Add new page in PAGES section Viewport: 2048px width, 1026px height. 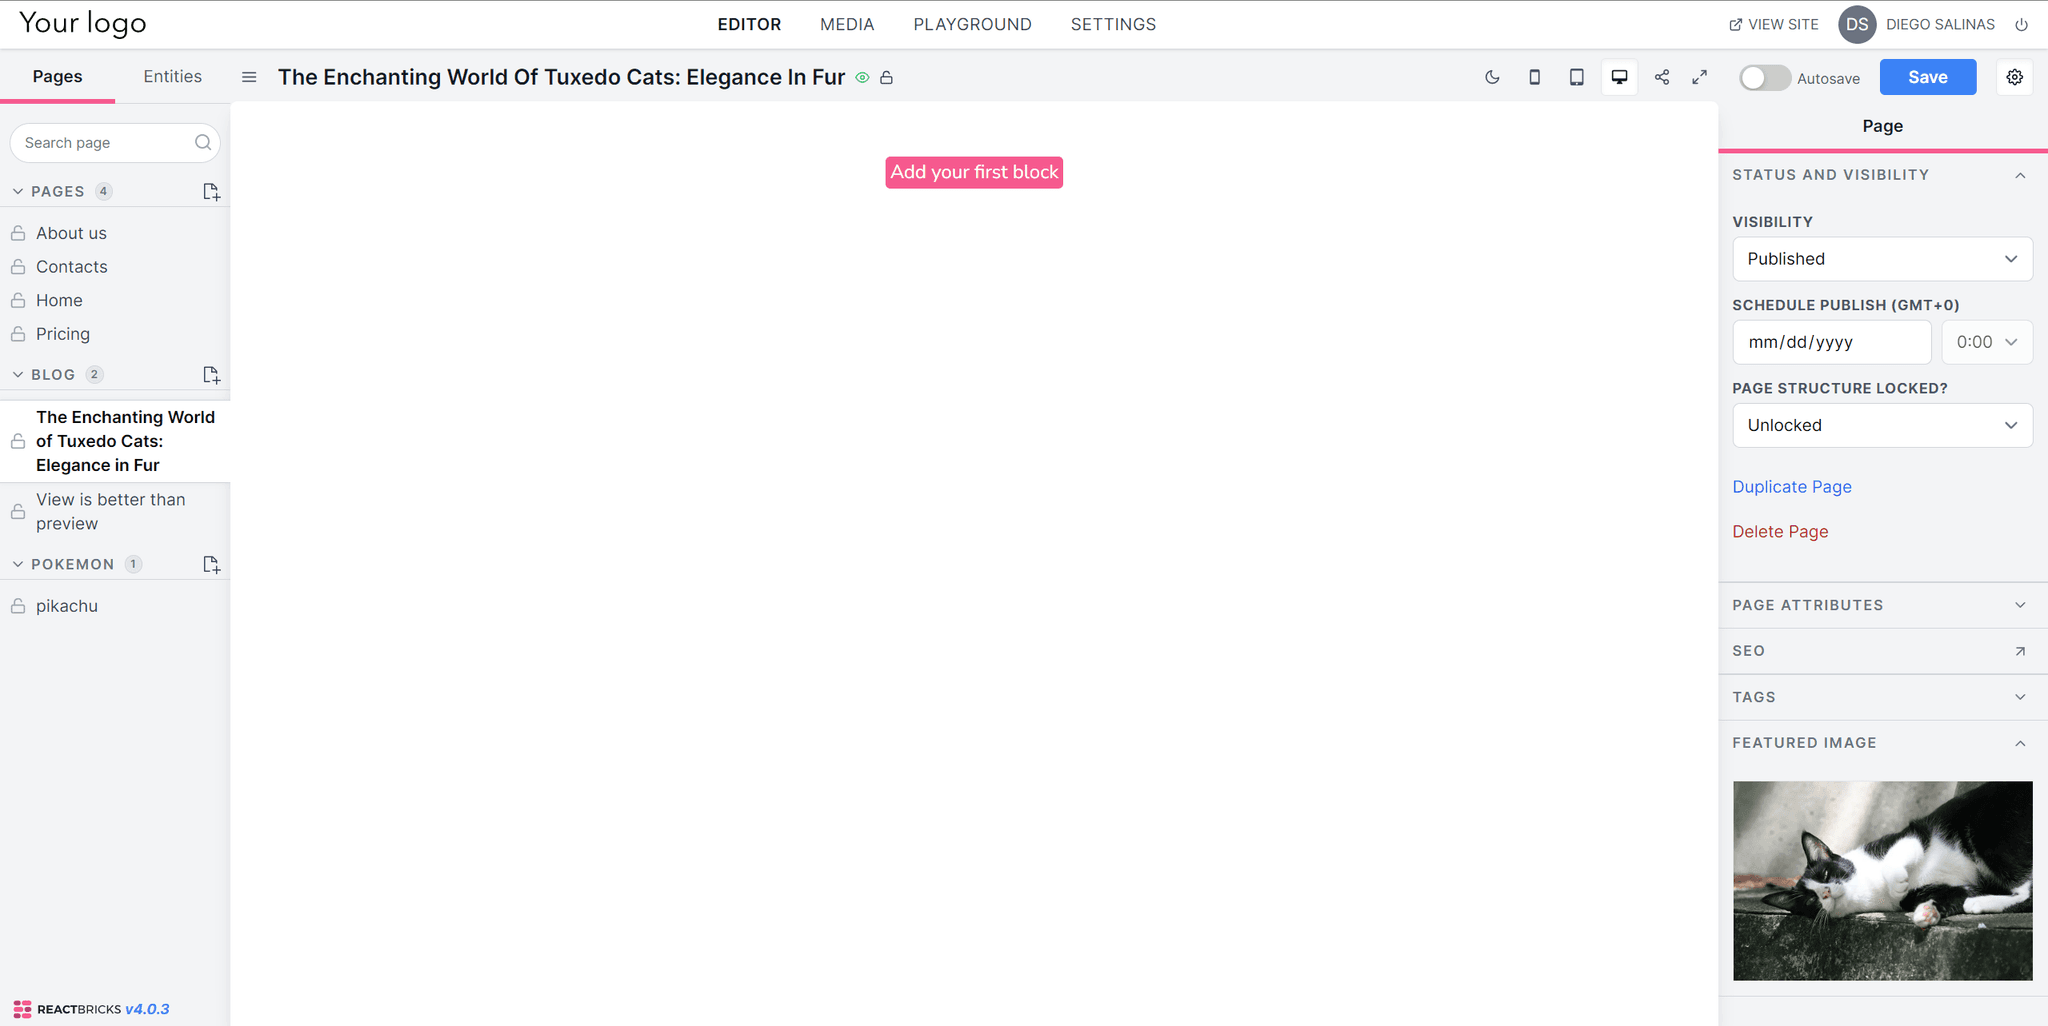point(211,191)
